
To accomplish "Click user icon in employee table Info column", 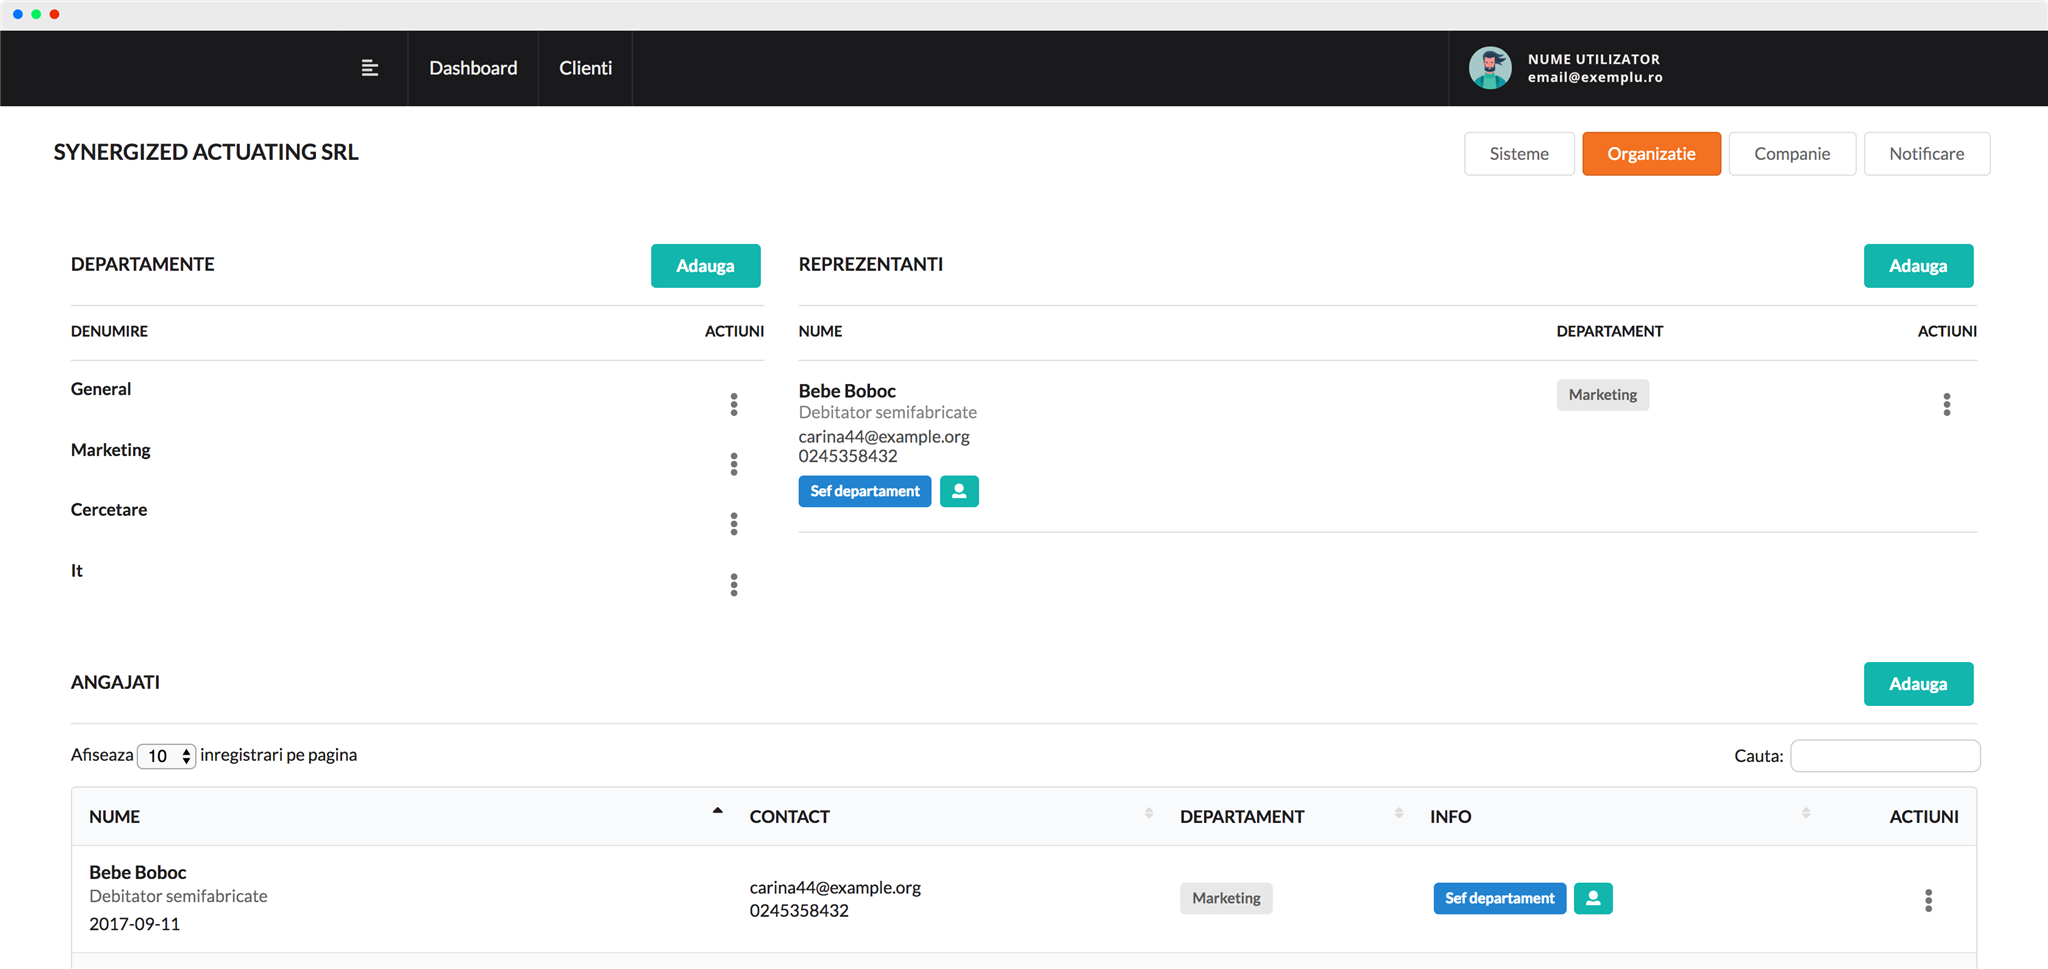I will (1593, 898).
